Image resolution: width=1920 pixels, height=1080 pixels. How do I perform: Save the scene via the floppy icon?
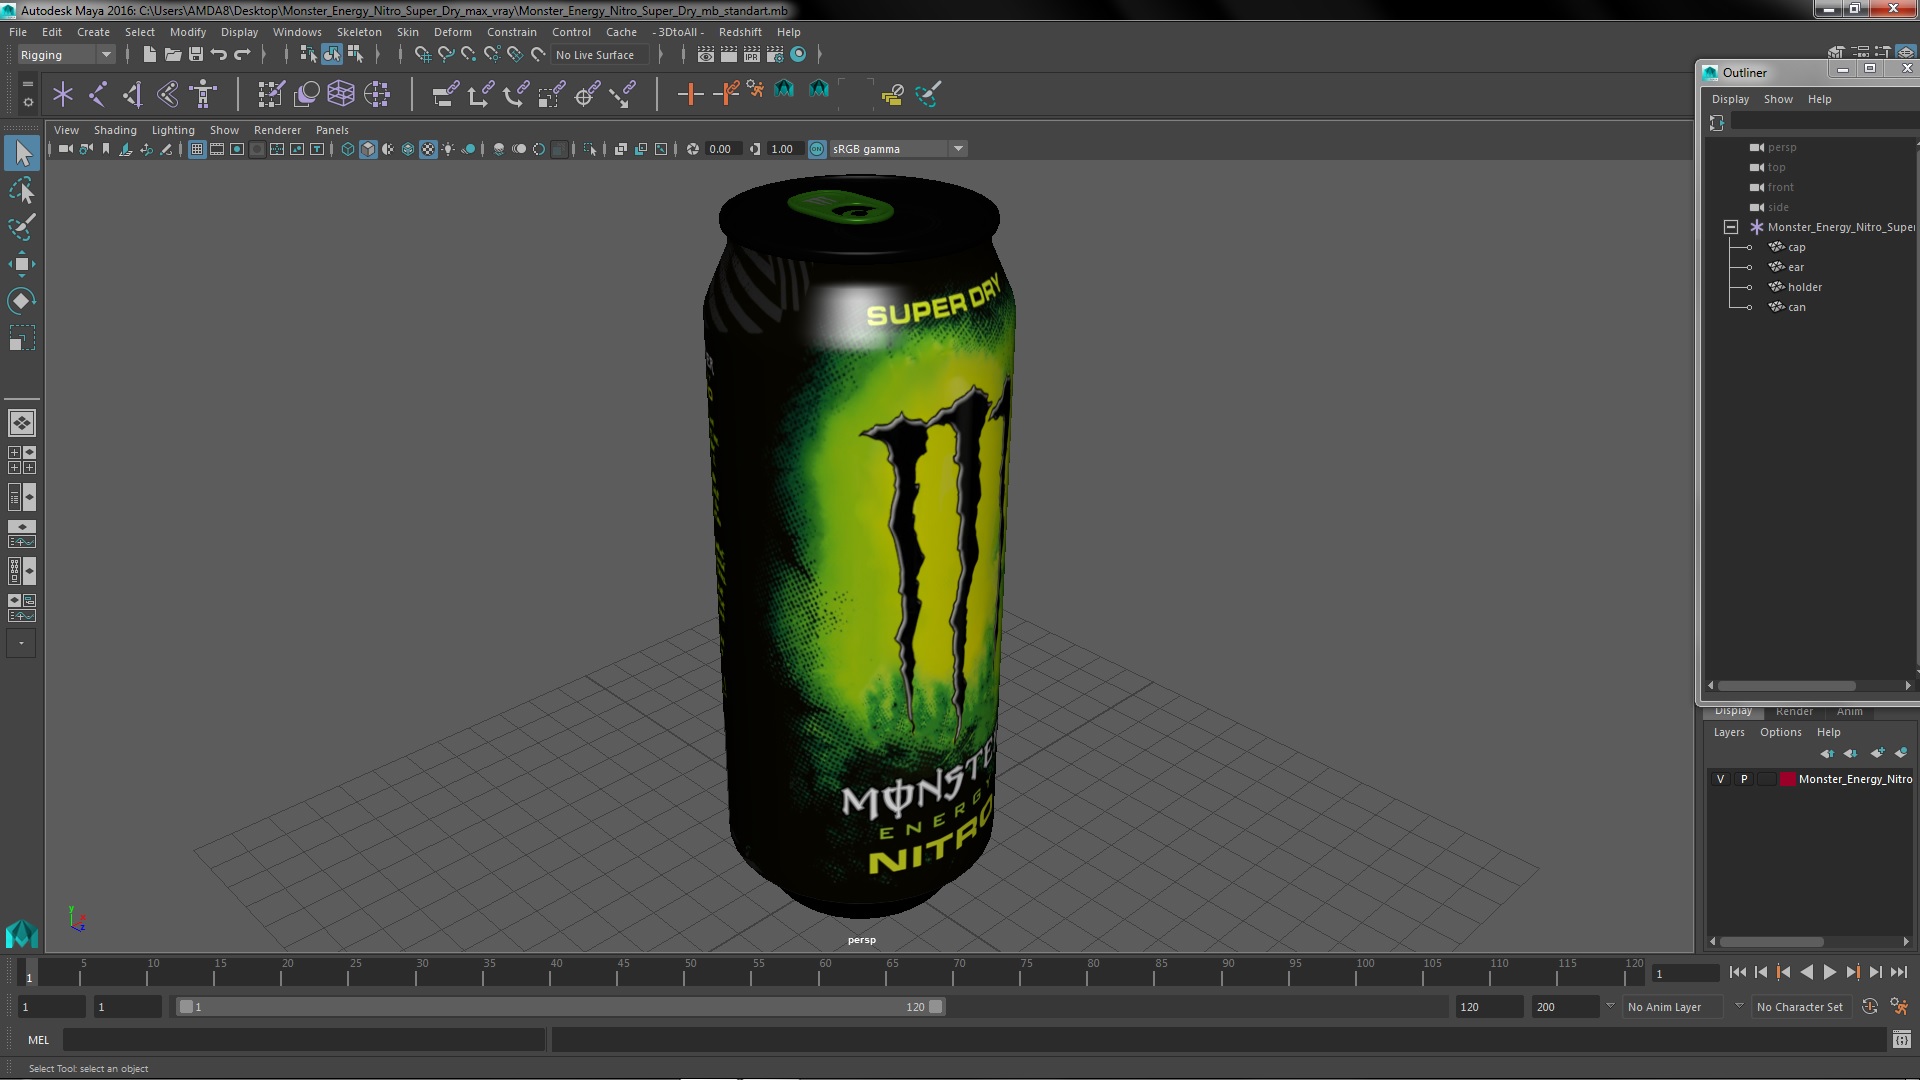[196, 54]
